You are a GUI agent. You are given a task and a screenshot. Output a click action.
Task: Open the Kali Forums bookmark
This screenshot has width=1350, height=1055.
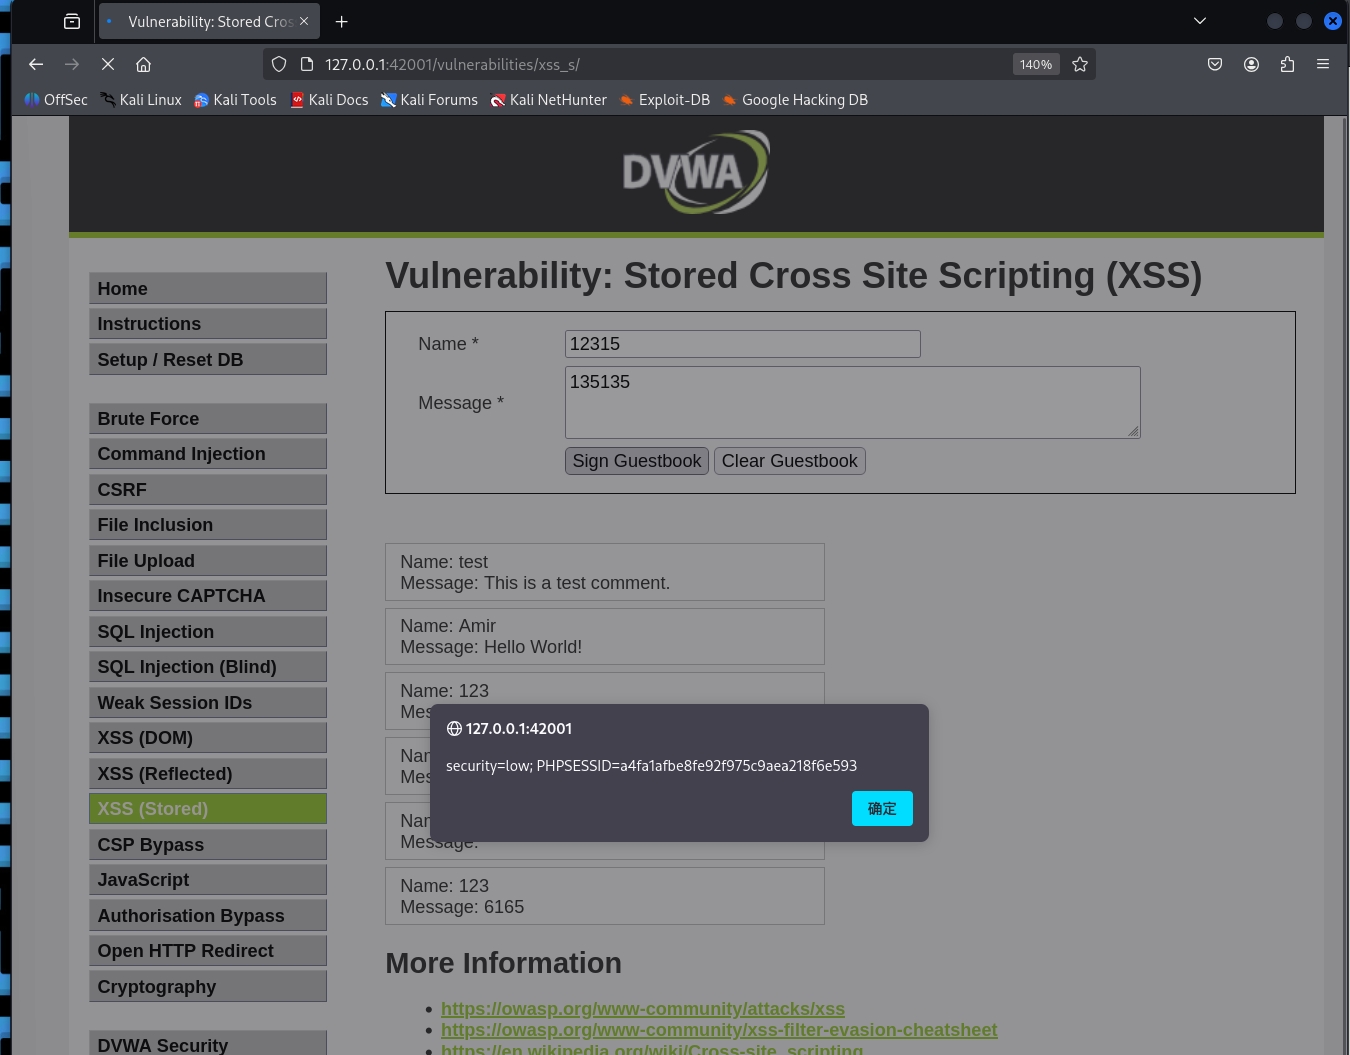(429, 100)
